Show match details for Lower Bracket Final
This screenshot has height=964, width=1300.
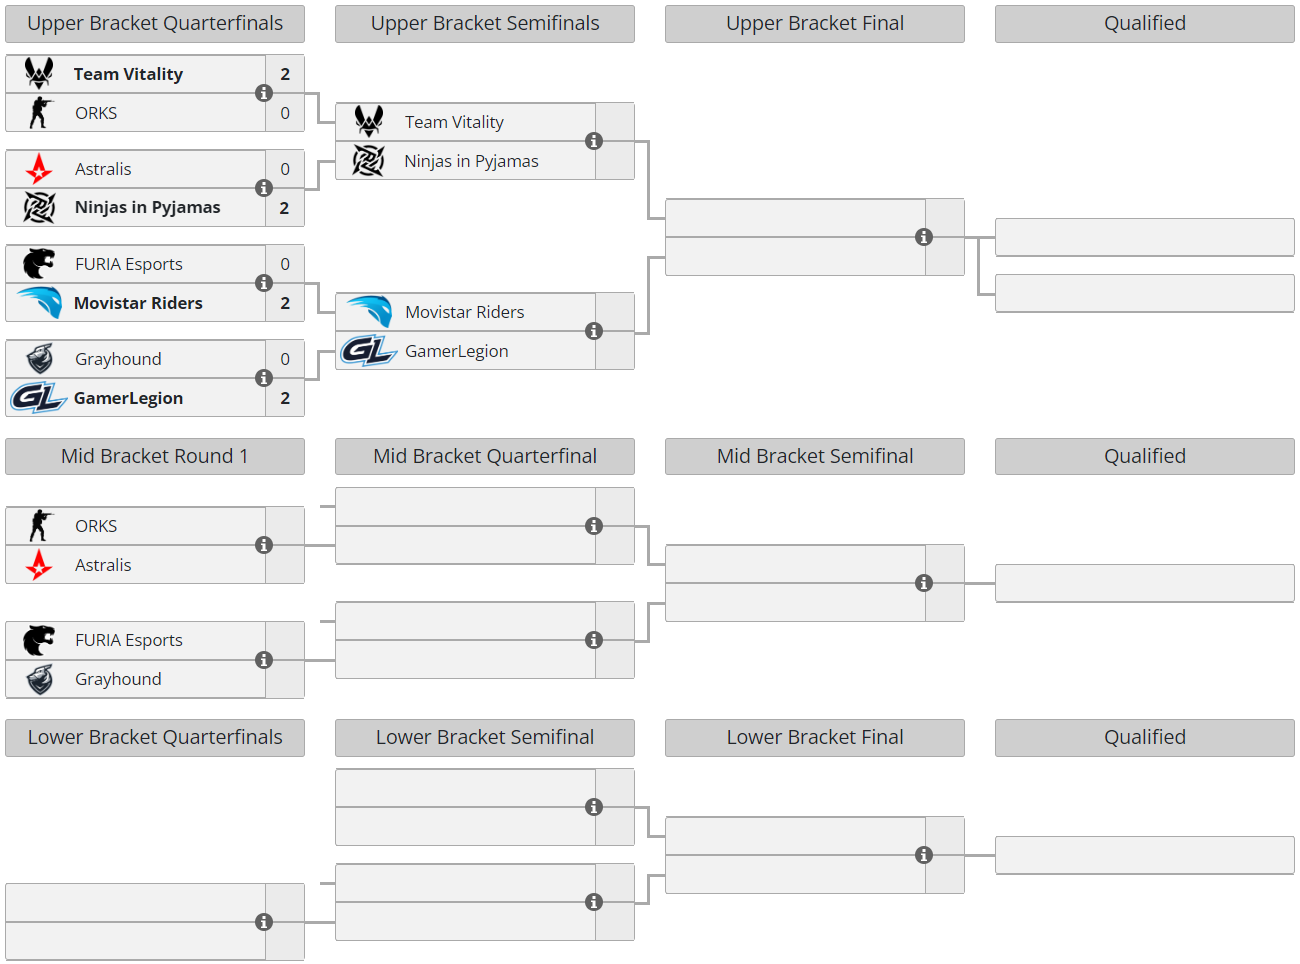click(x=924, y=855)
